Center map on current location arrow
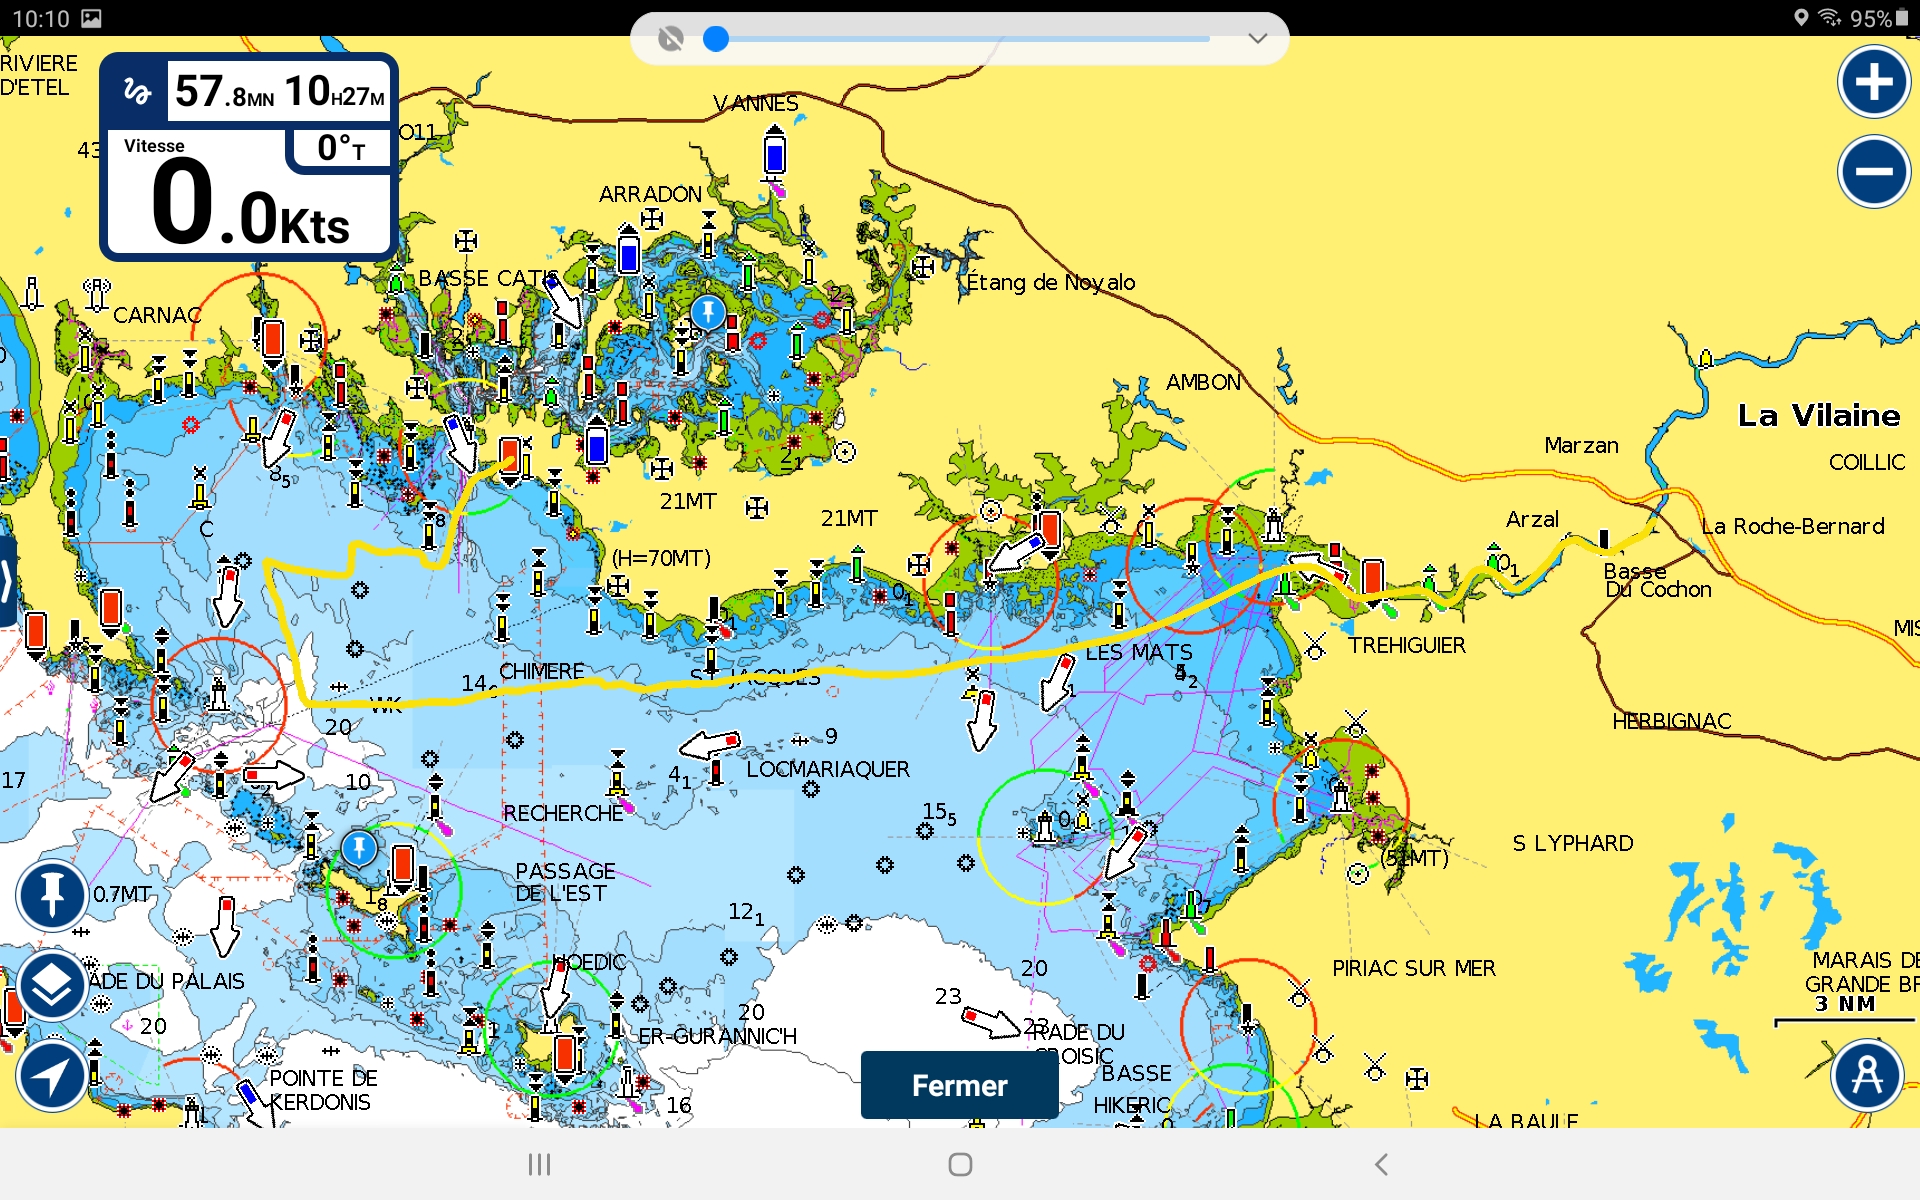The height and width of the screenshot is (1200, 1920). (51, 1076)
